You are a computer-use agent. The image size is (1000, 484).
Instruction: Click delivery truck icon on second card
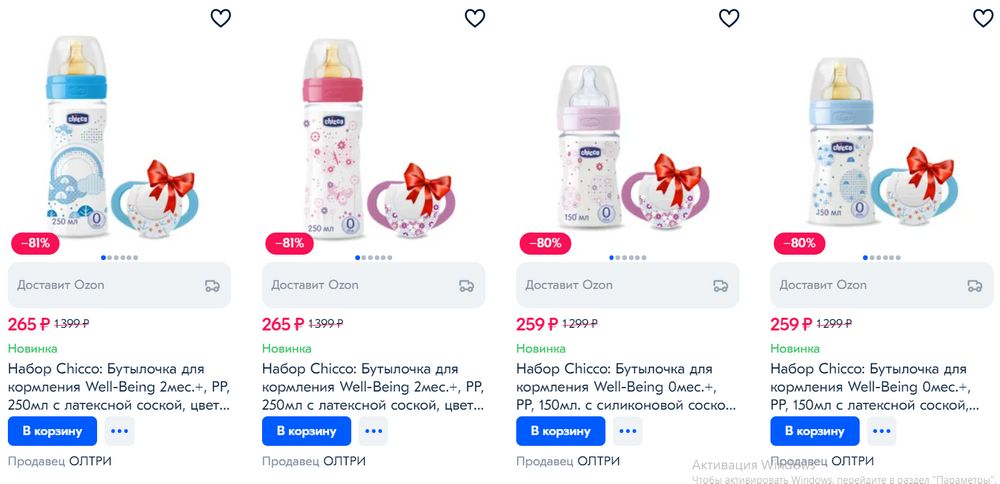[466, 285]
